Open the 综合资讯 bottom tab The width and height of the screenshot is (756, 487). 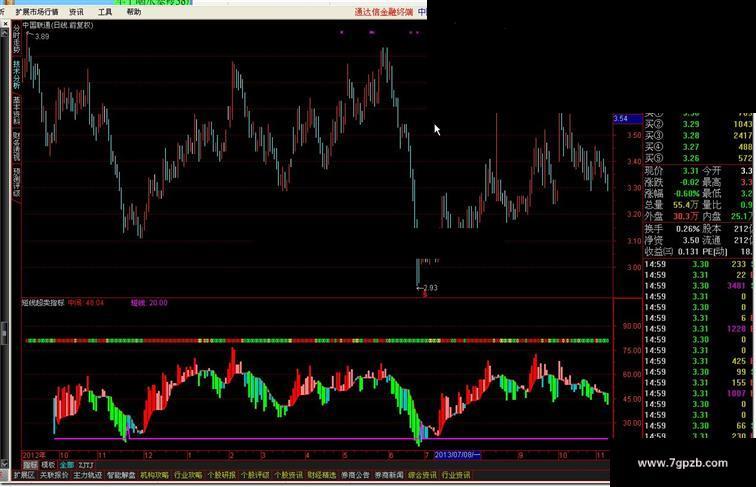422,475
